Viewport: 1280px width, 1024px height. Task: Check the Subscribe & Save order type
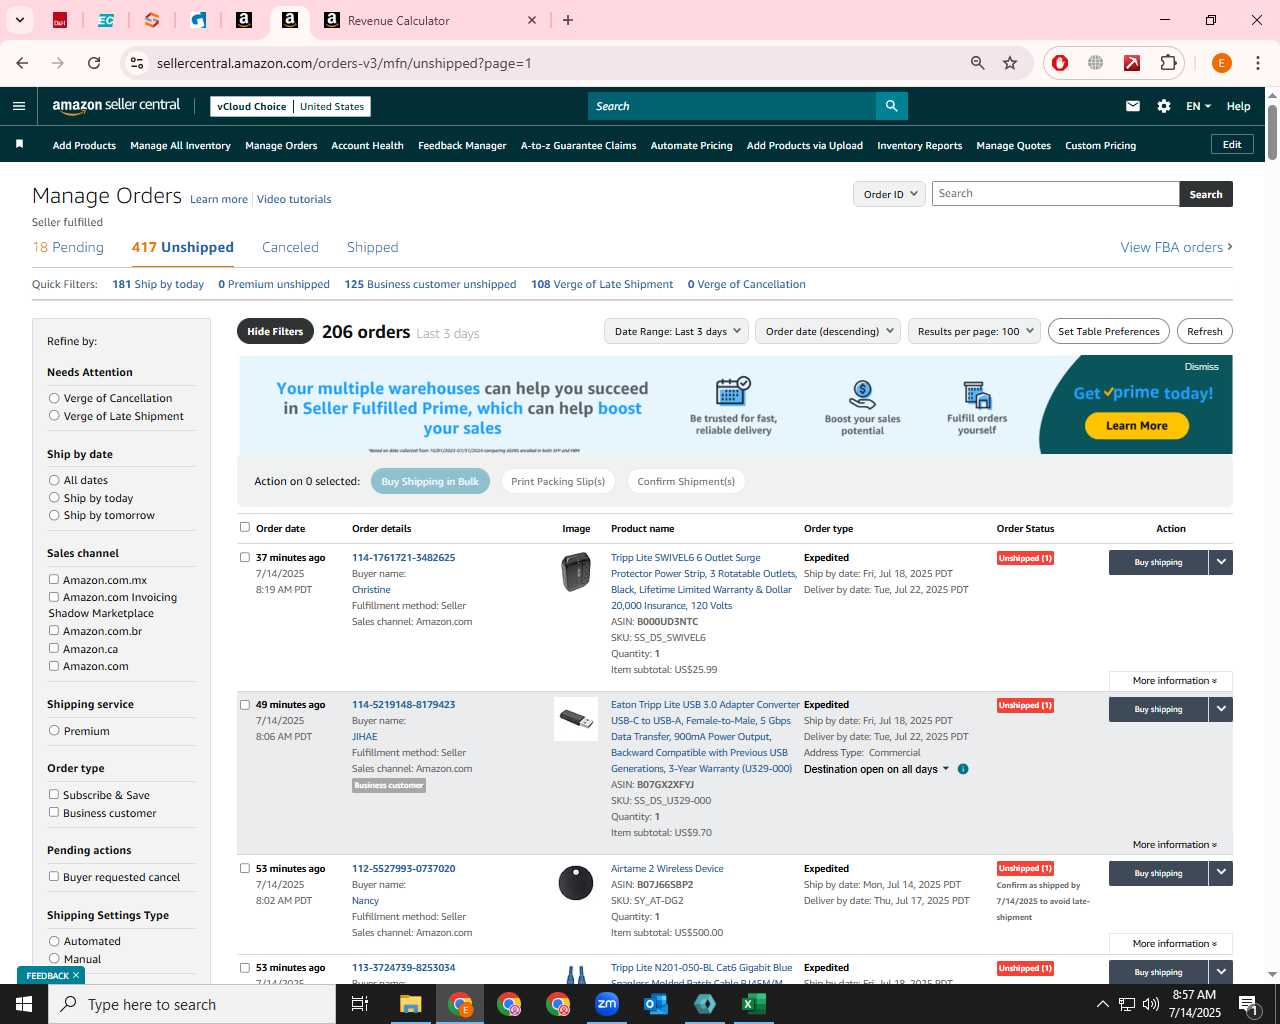pos(54,794)
